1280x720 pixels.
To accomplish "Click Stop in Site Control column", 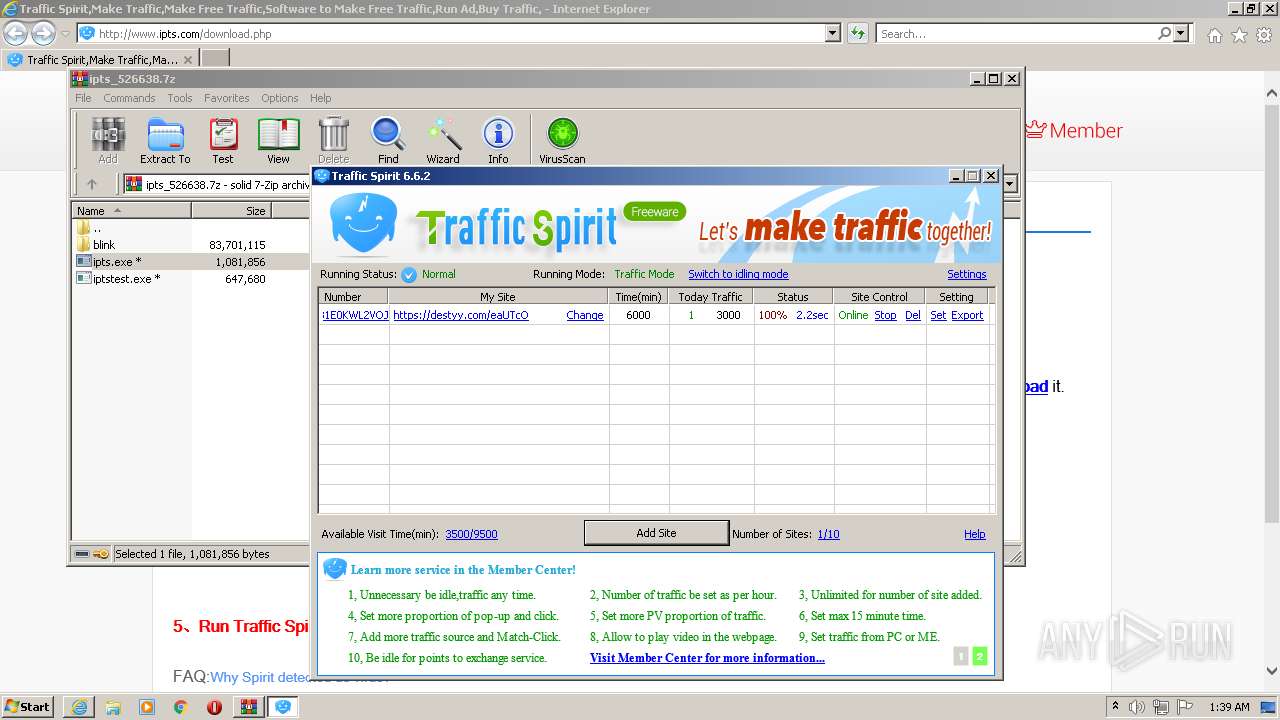I will (885, 315).
